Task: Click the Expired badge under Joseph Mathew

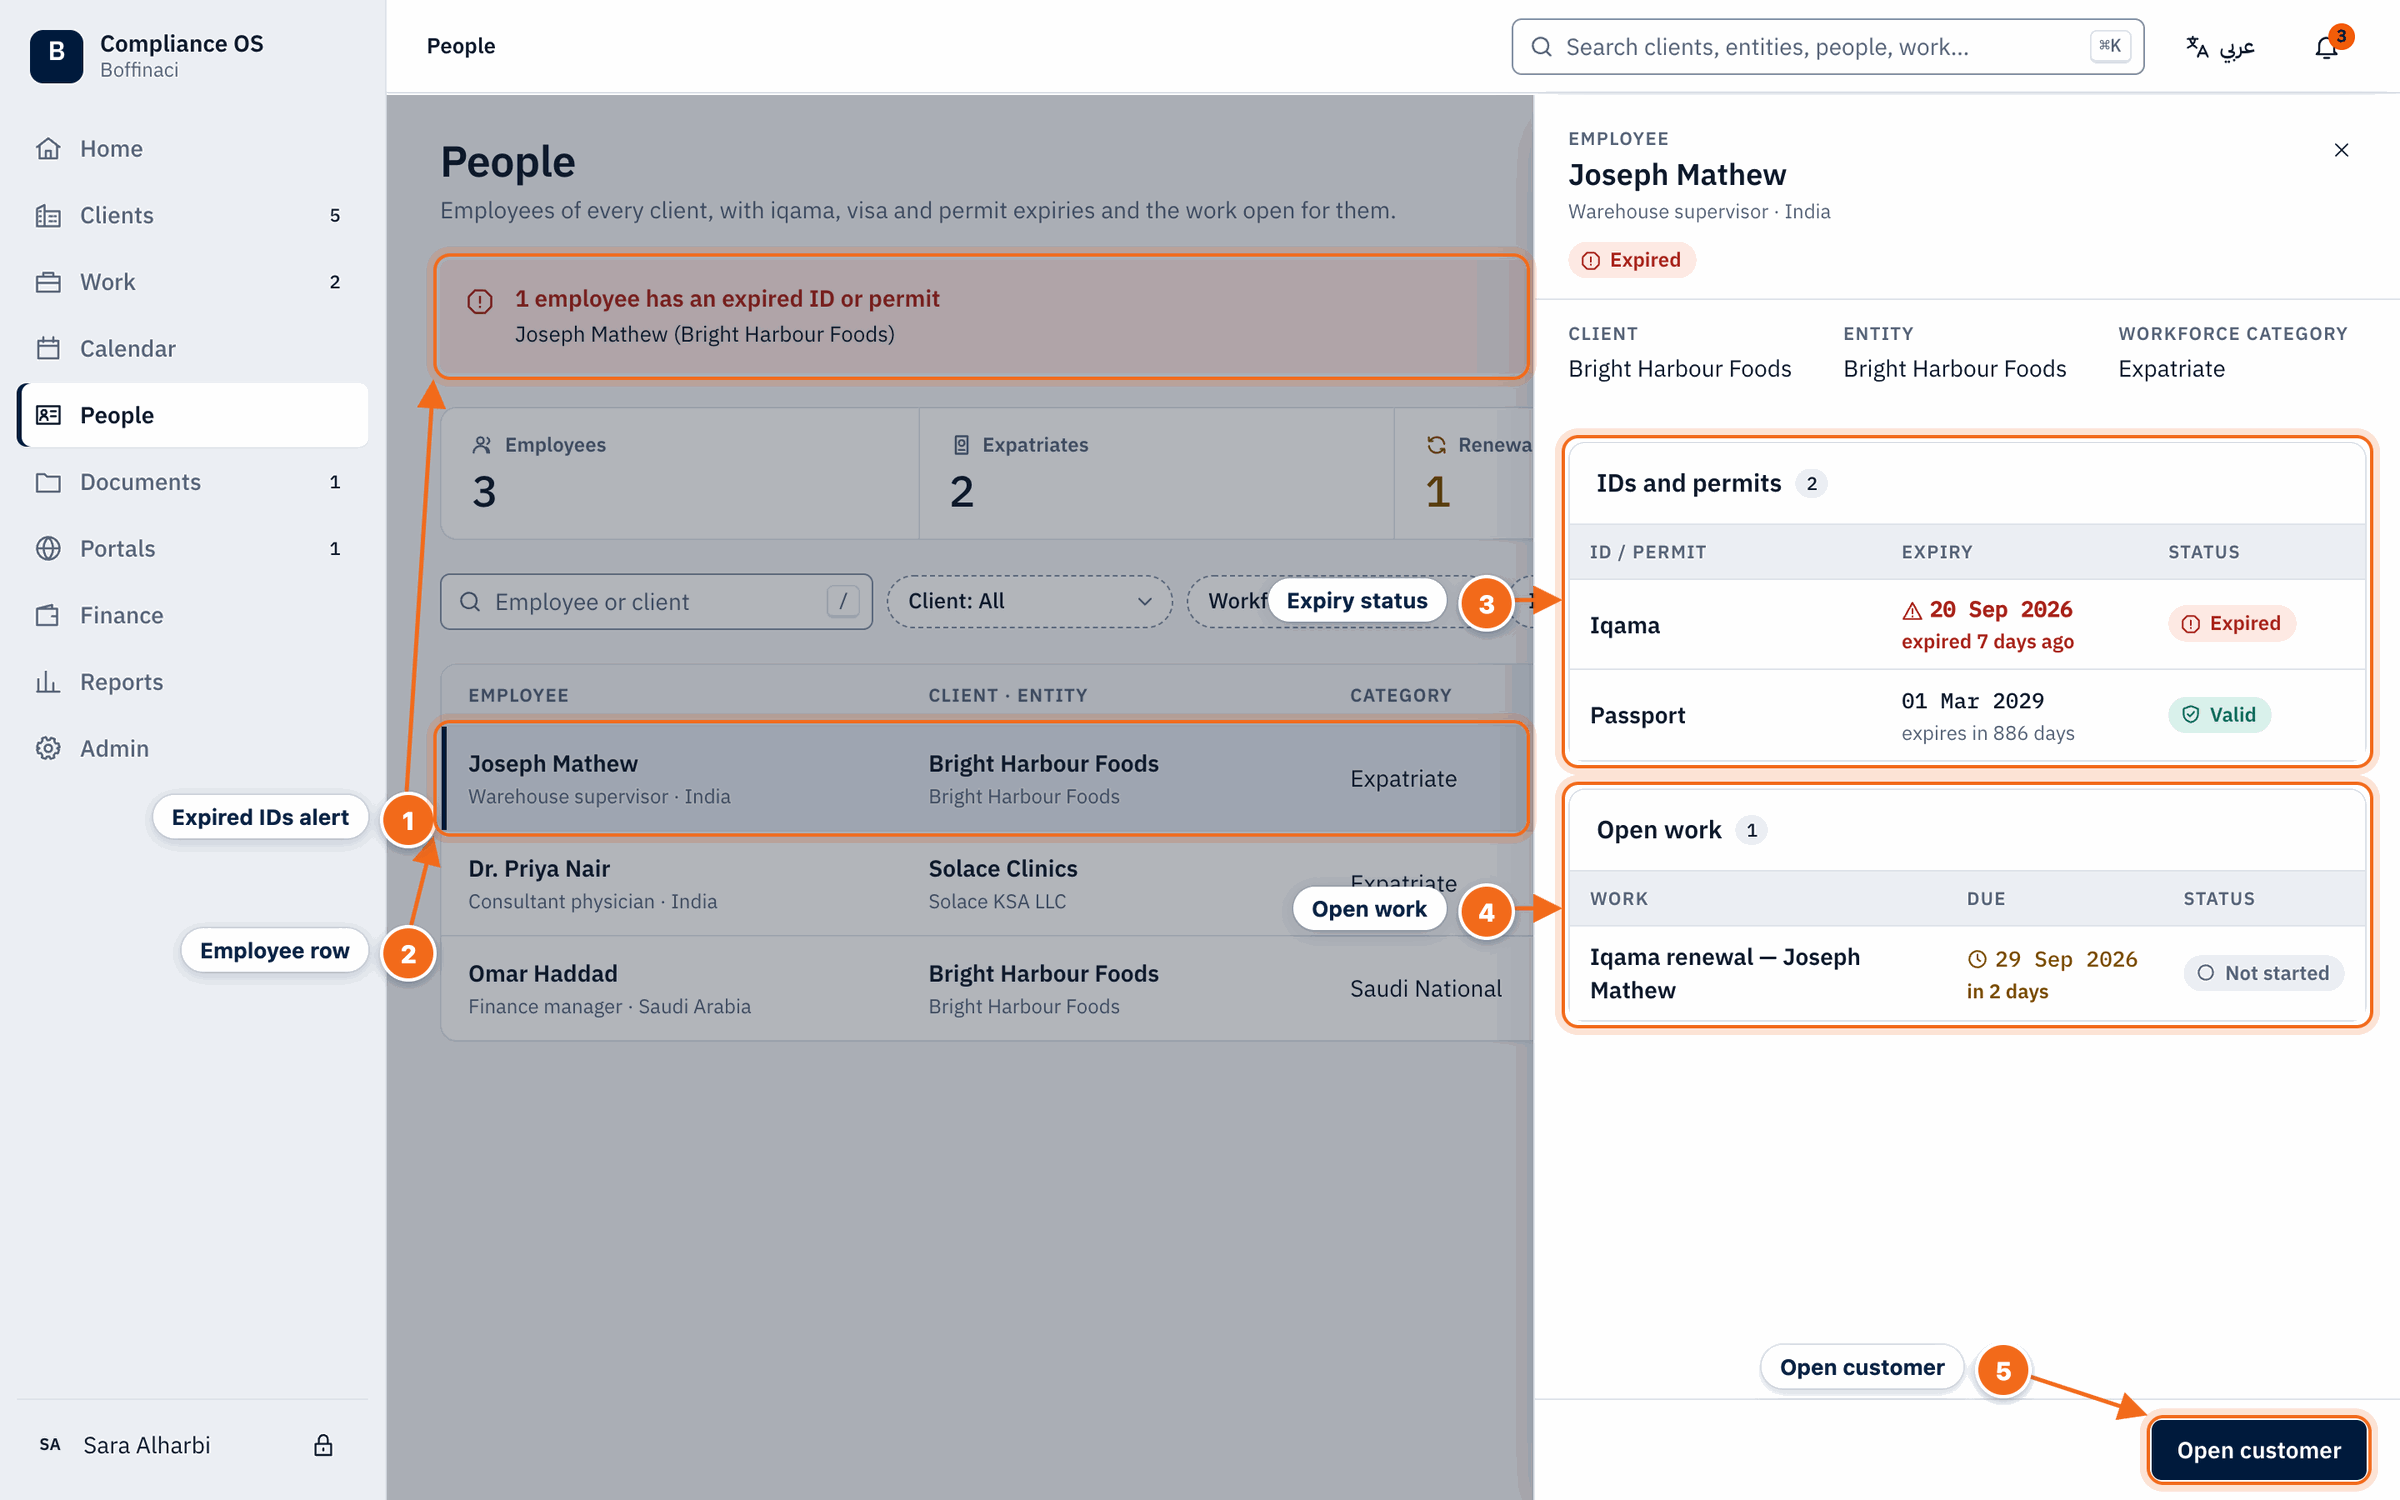Action: (x=1632, y=260)
